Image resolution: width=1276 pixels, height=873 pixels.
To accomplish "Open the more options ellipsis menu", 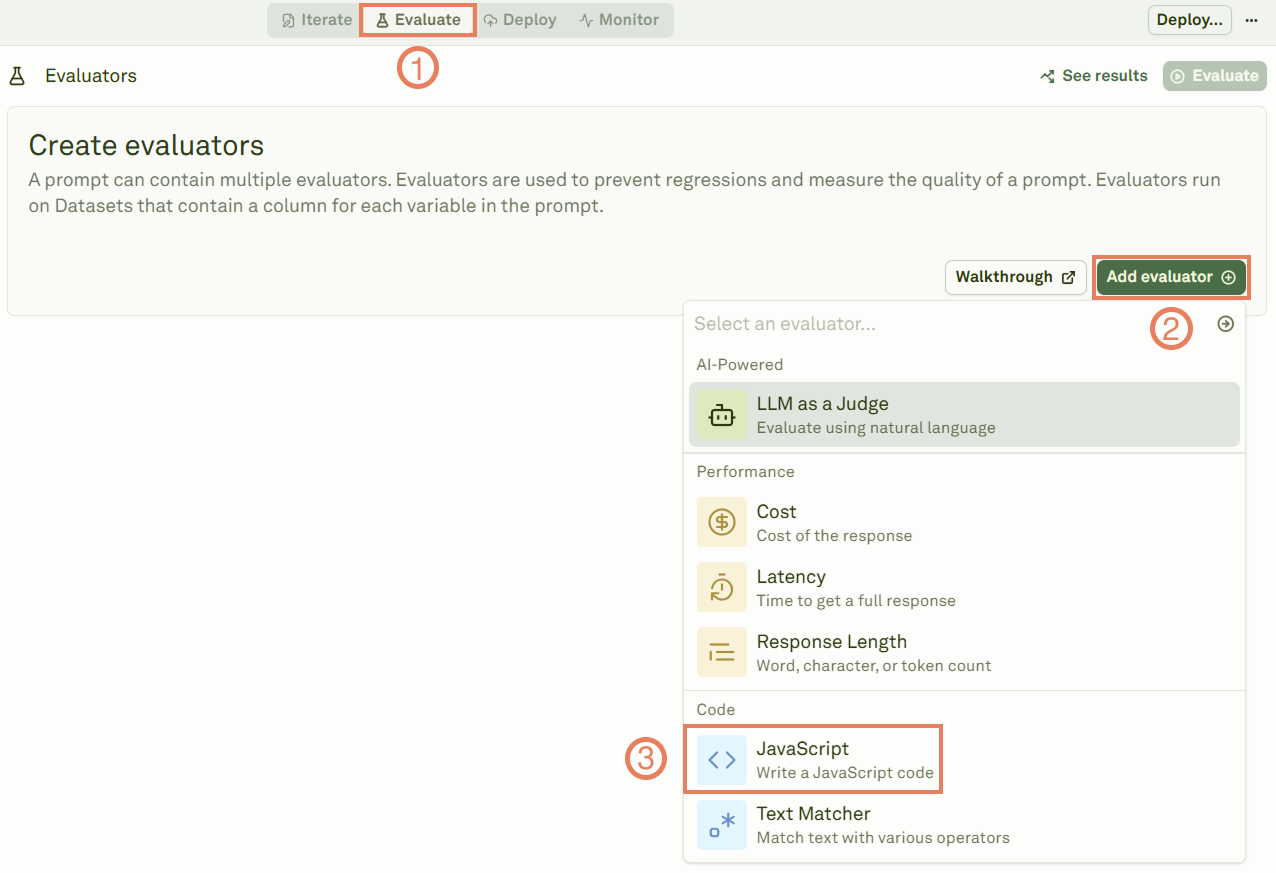I will (x=1252, y=19).
